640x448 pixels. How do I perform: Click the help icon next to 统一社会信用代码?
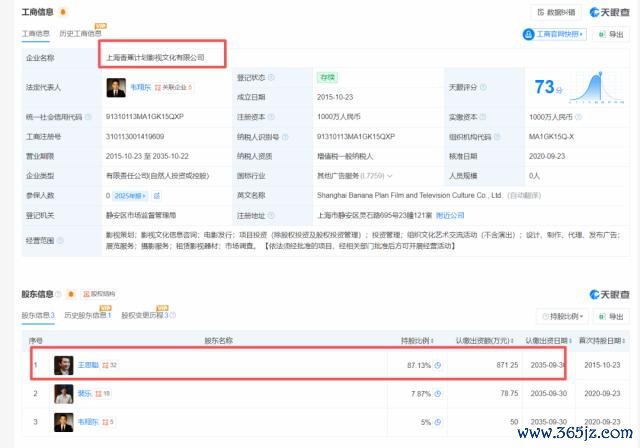tap(88, 117)
